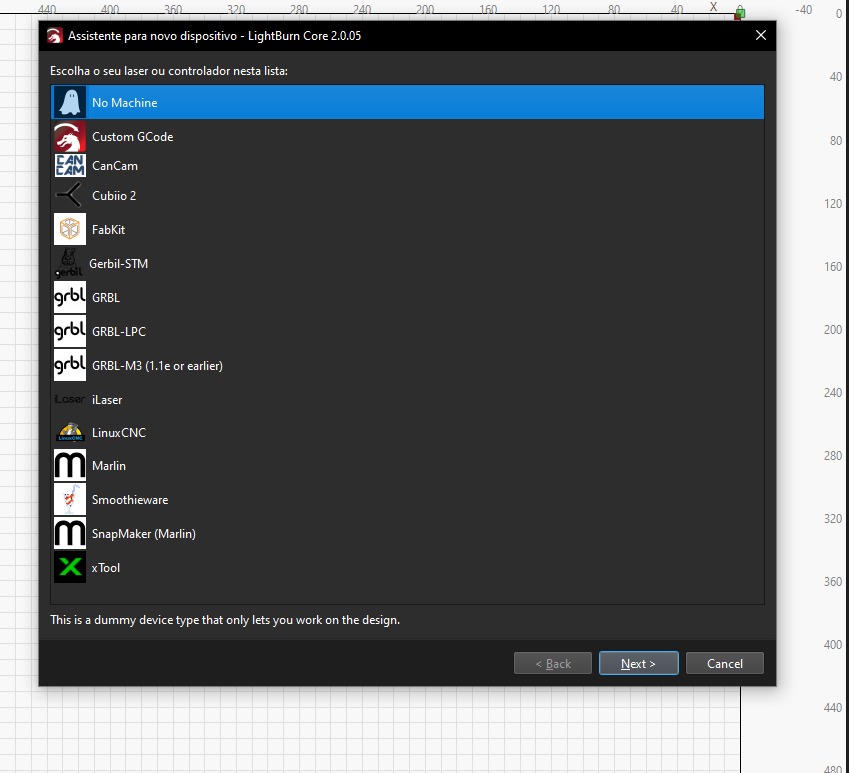Choose SnapMaker (Marlin) from the list

(x=143, y=534)
